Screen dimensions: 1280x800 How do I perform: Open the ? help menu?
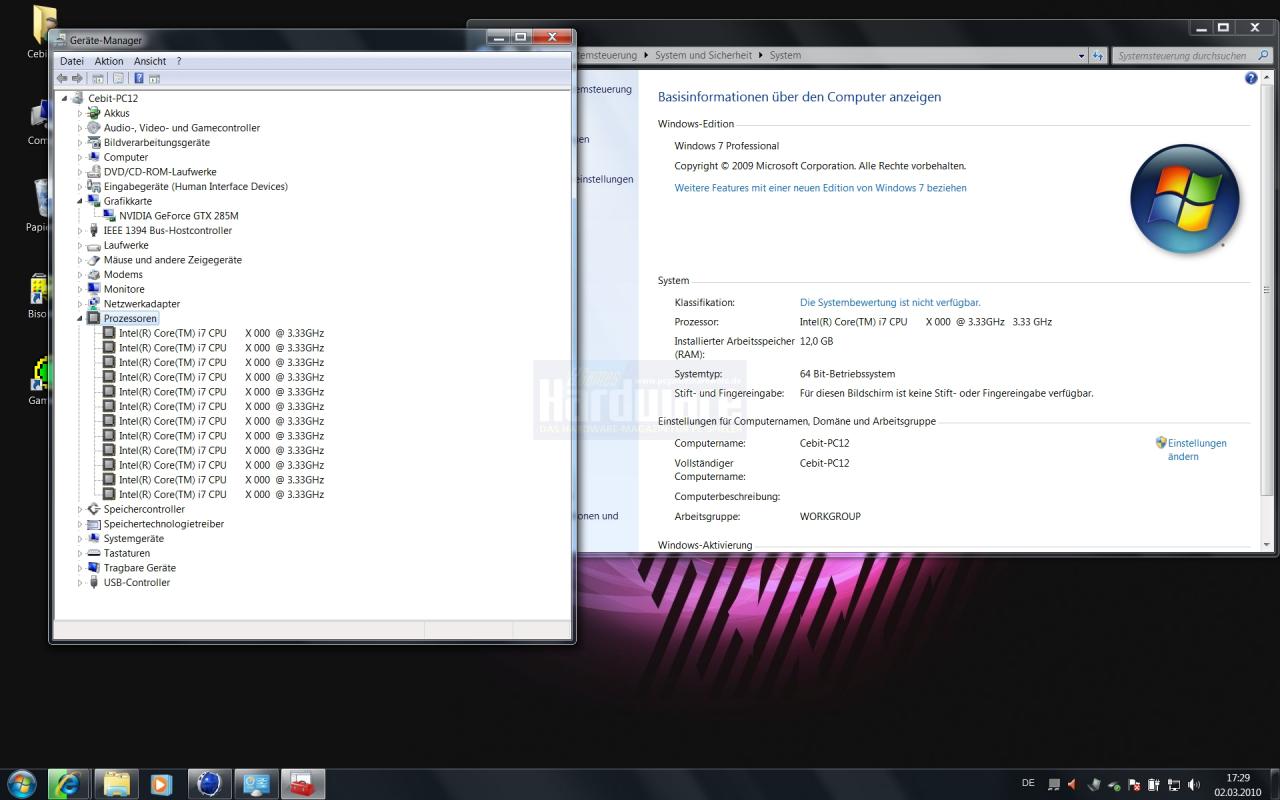click(179, 61)
